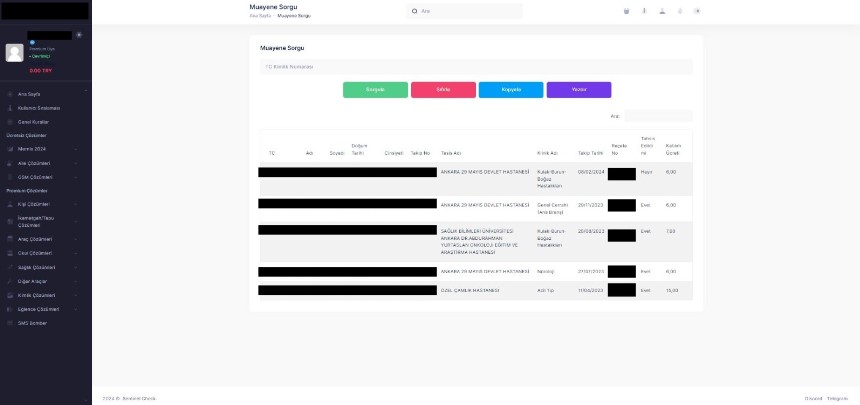The image size is (860, 405).
Task: Click the logout arrow icon at top right
Action: (x=697, y=11)
